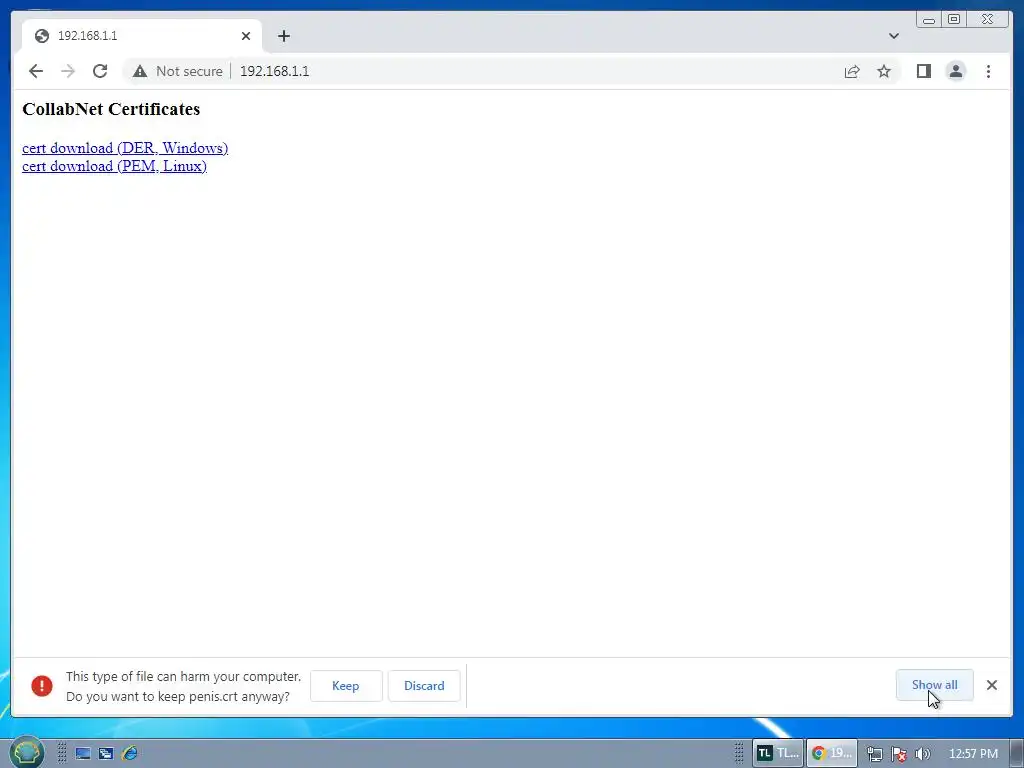Click the show desktop taskbar icon
1024x768 pixels.
point(83,754)
